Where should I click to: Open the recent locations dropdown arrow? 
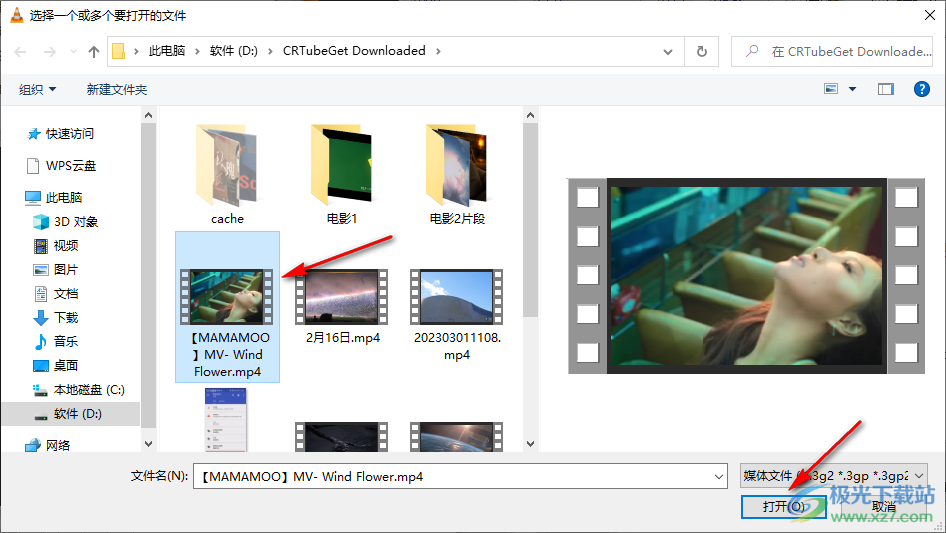73,52
